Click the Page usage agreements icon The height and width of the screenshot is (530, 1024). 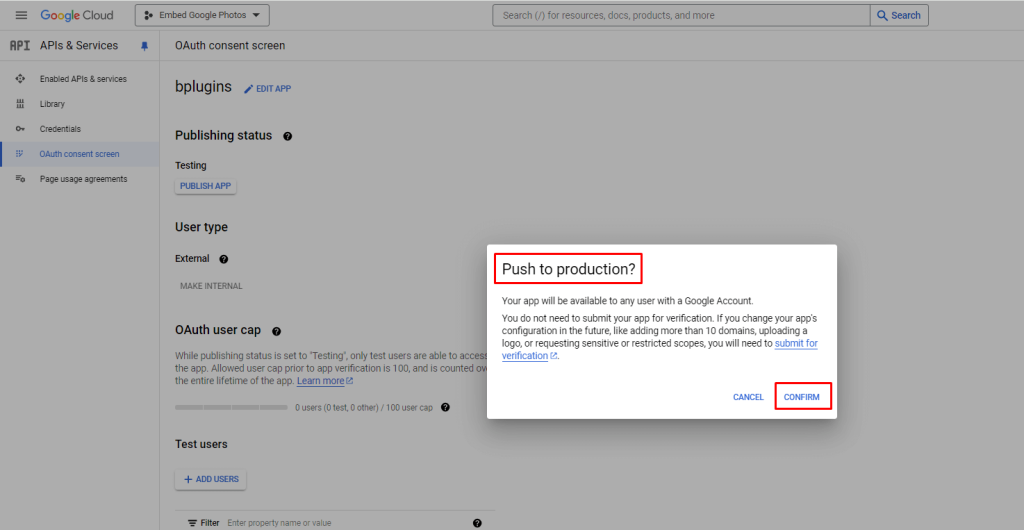(x=20, y=179)
